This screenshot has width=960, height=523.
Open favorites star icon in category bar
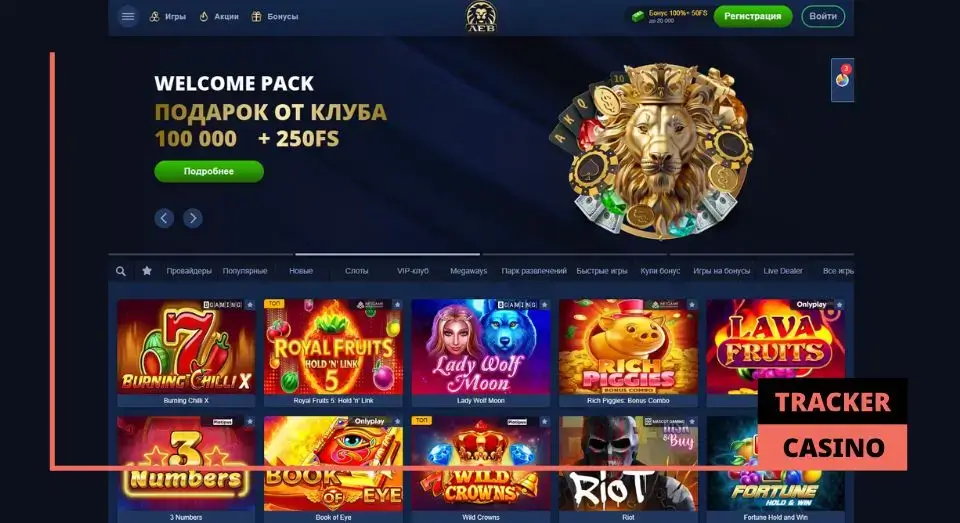(147, 270)
